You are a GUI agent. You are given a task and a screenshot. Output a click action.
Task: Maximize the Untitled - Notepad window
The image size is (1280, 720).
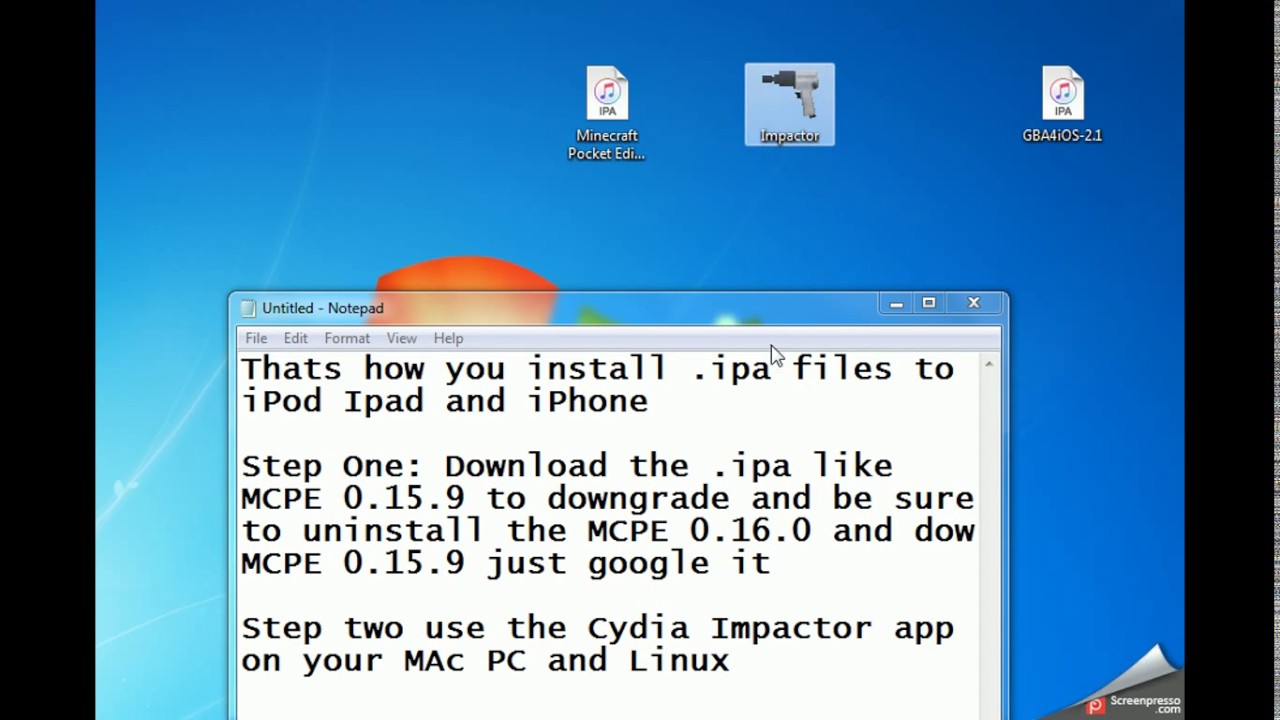click(x=928, y=303)
